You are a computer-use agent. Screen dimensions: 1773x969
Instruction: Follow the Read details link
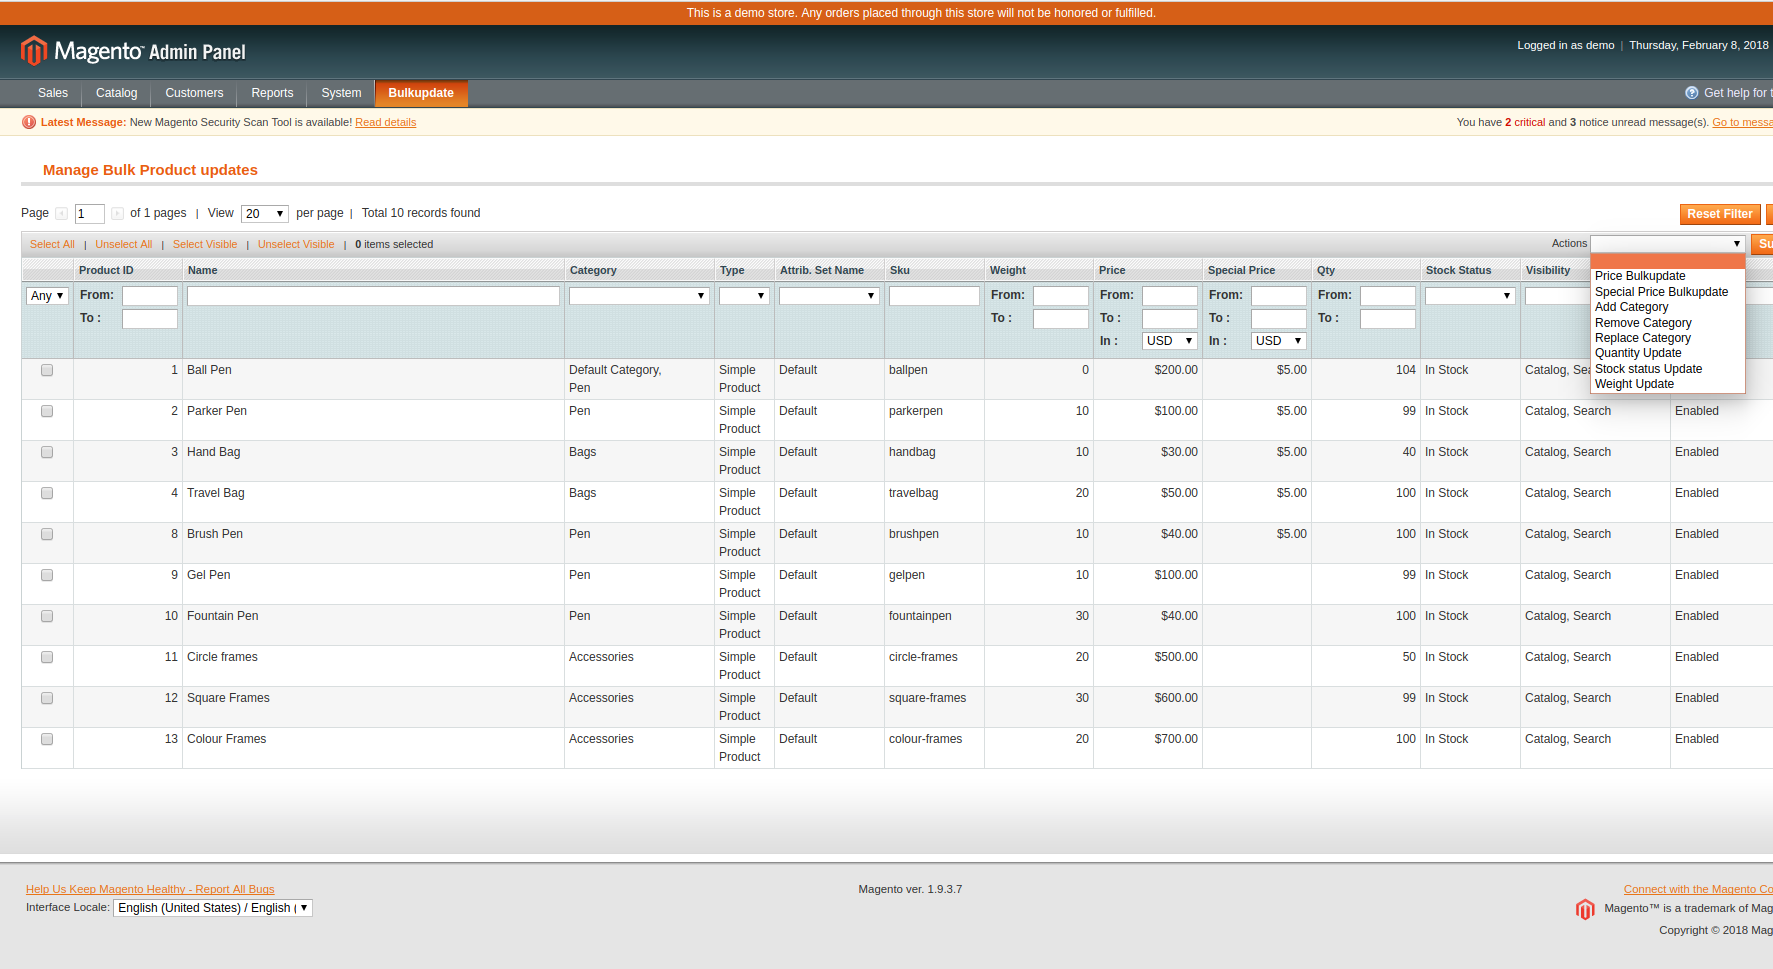(x=385, y=122)
